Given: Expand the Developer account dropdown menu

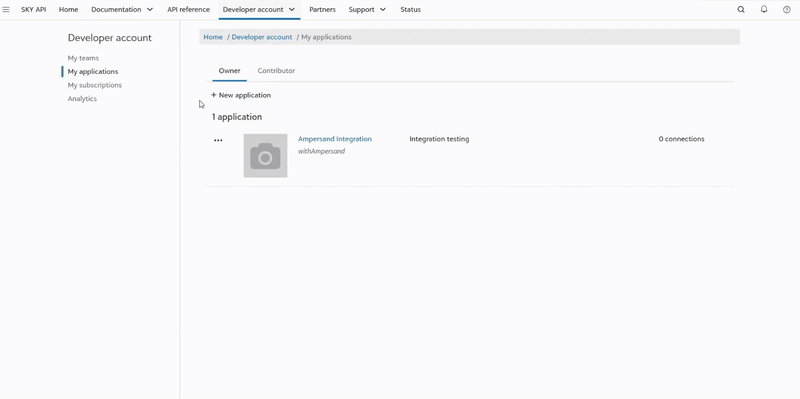Looking at the screenshot, I should click(x=259, y=9).
